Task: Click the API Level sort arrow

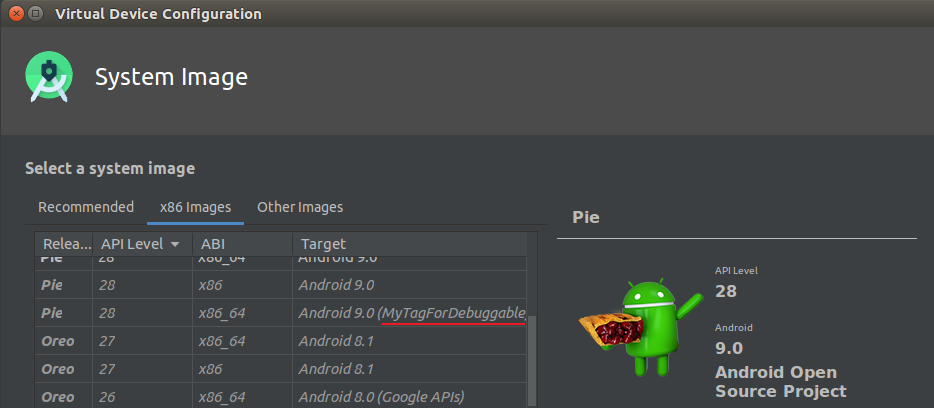Action: [175, 245]
